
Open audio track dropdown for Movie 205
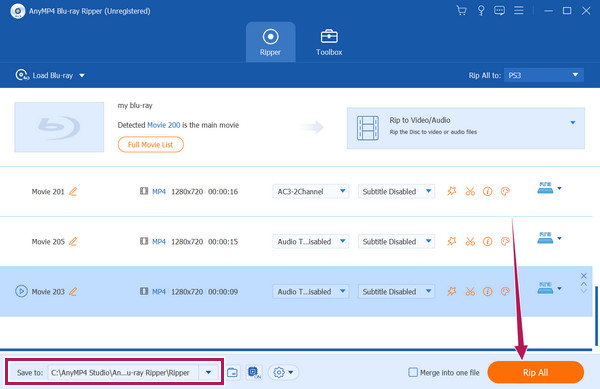coord(310,241)
